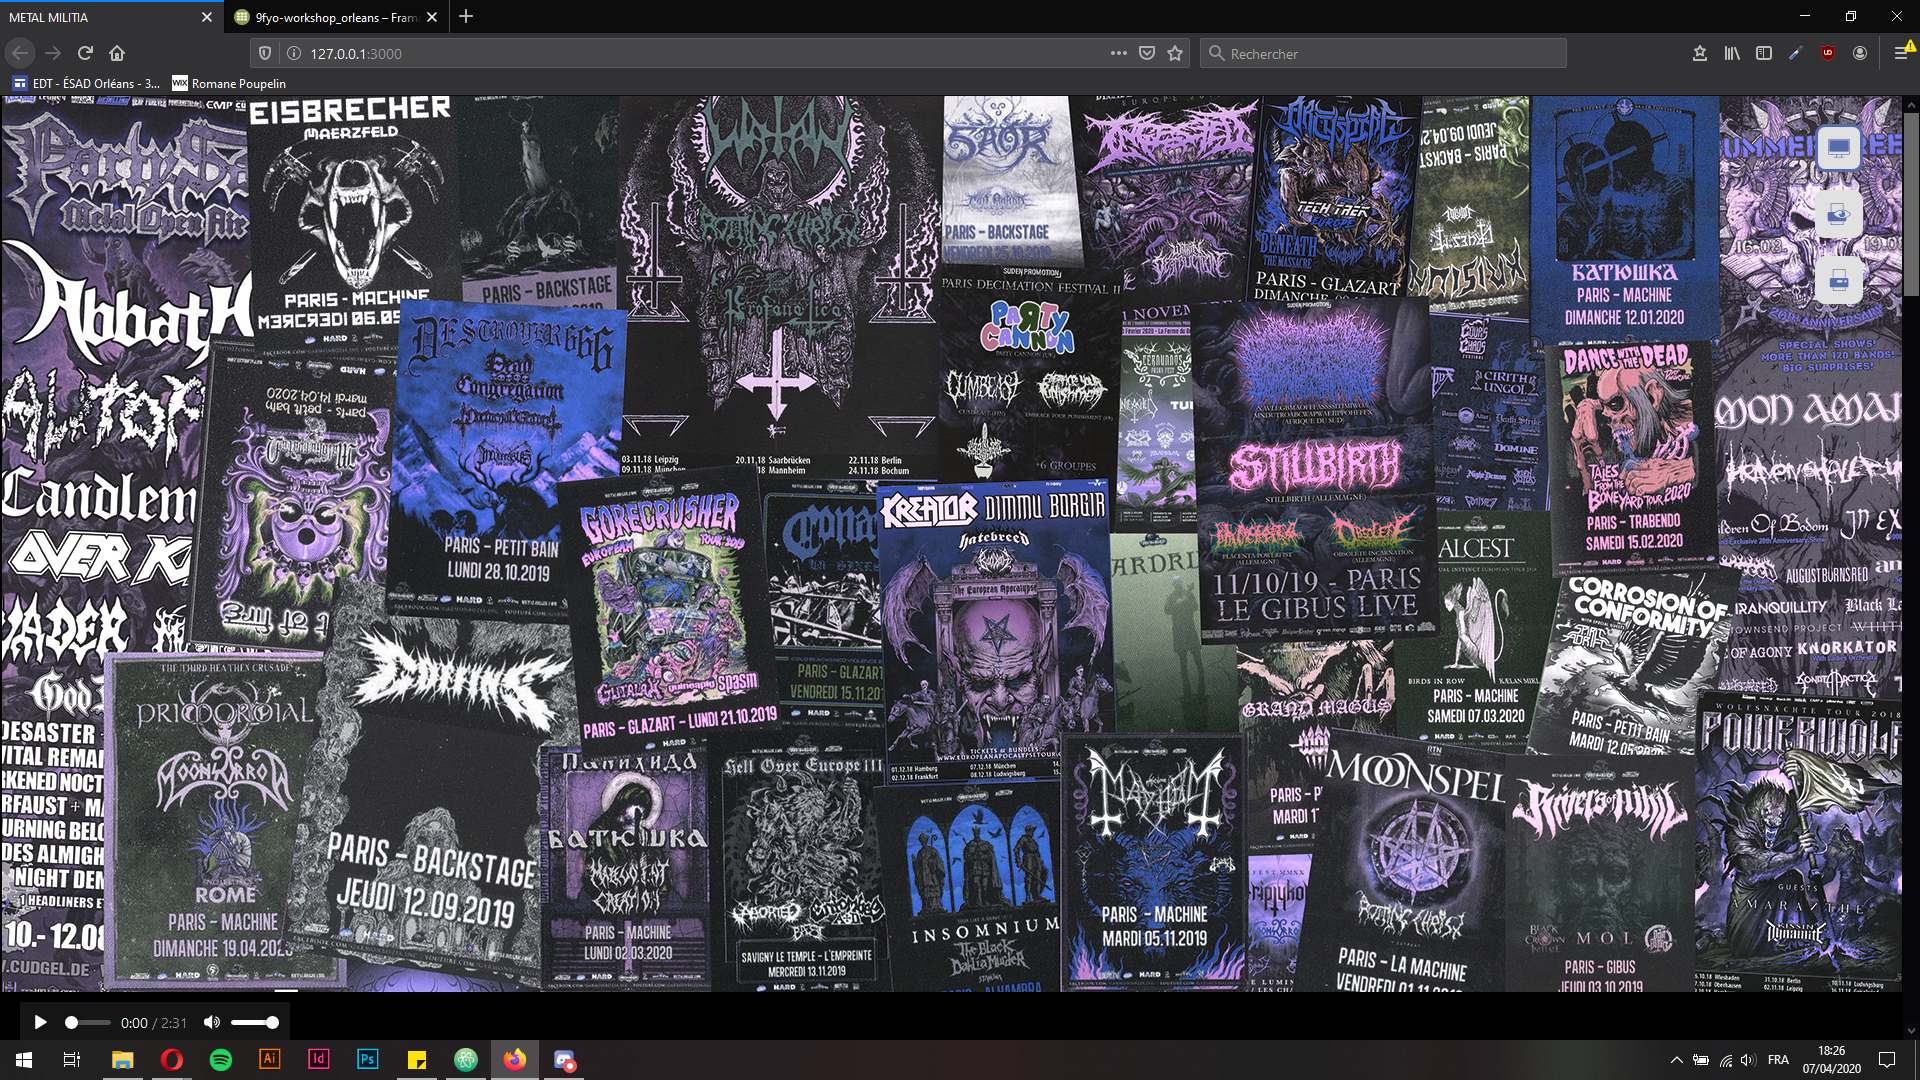Seek on the audio progress bar
The image size is (1920, 1080).
pyautogui.click(x=88, y=1022)
